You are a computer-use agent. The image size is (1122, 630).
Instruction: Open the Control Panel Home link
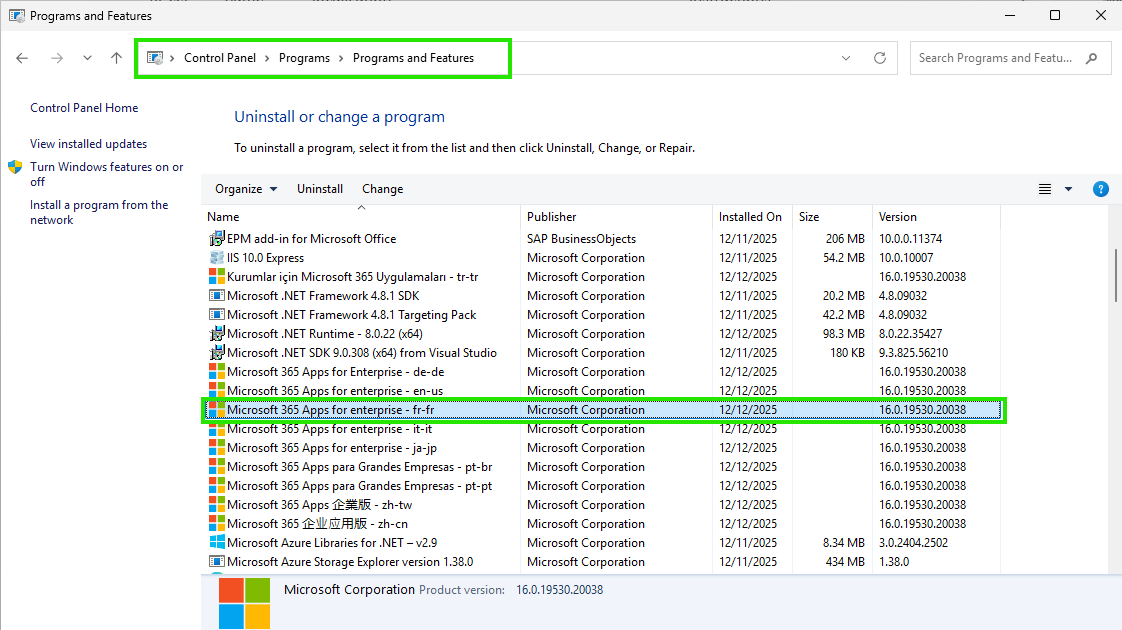coord(84,108)
